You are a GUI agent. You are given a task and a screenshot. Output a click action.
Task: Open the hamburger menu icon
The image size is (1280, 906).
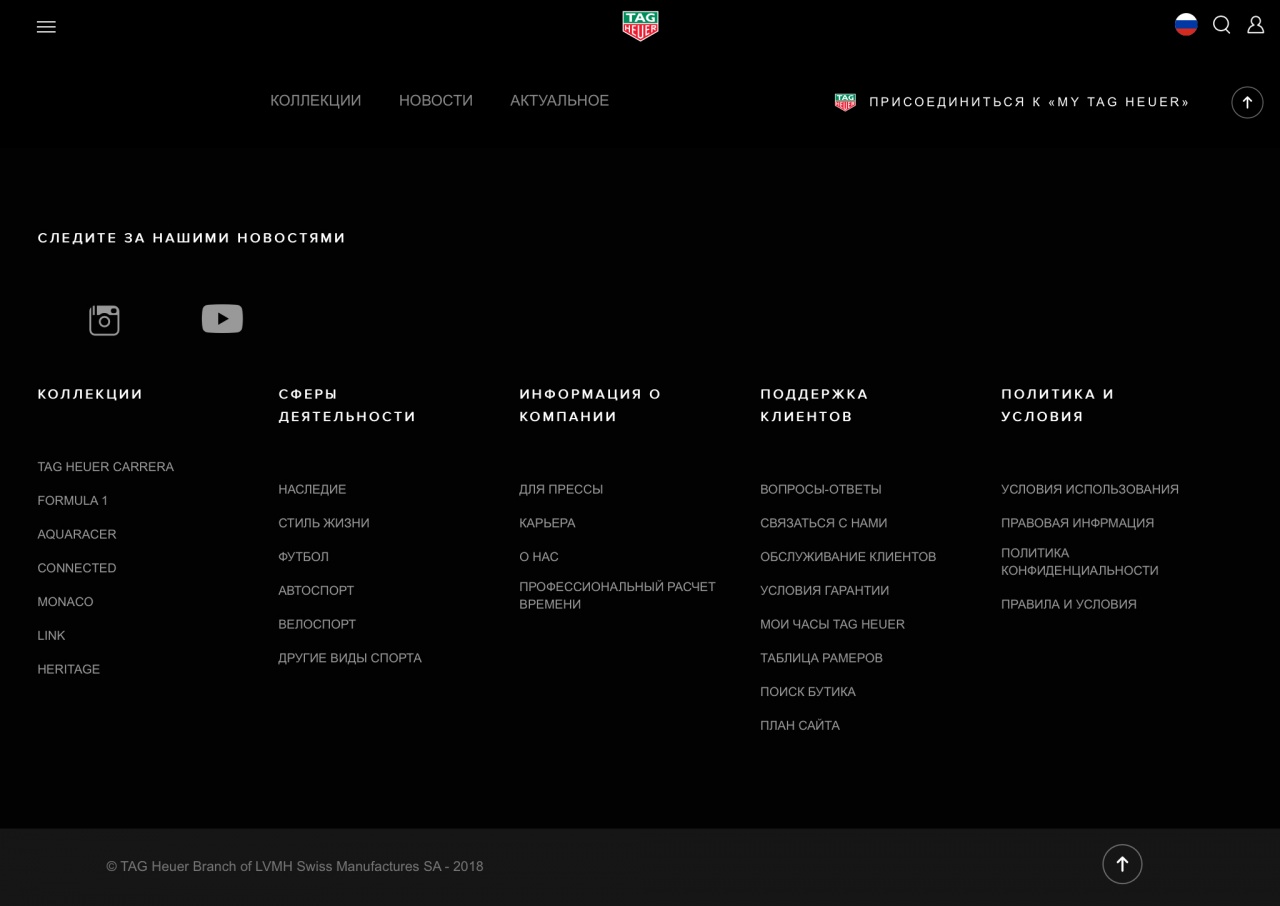point(46,27)
